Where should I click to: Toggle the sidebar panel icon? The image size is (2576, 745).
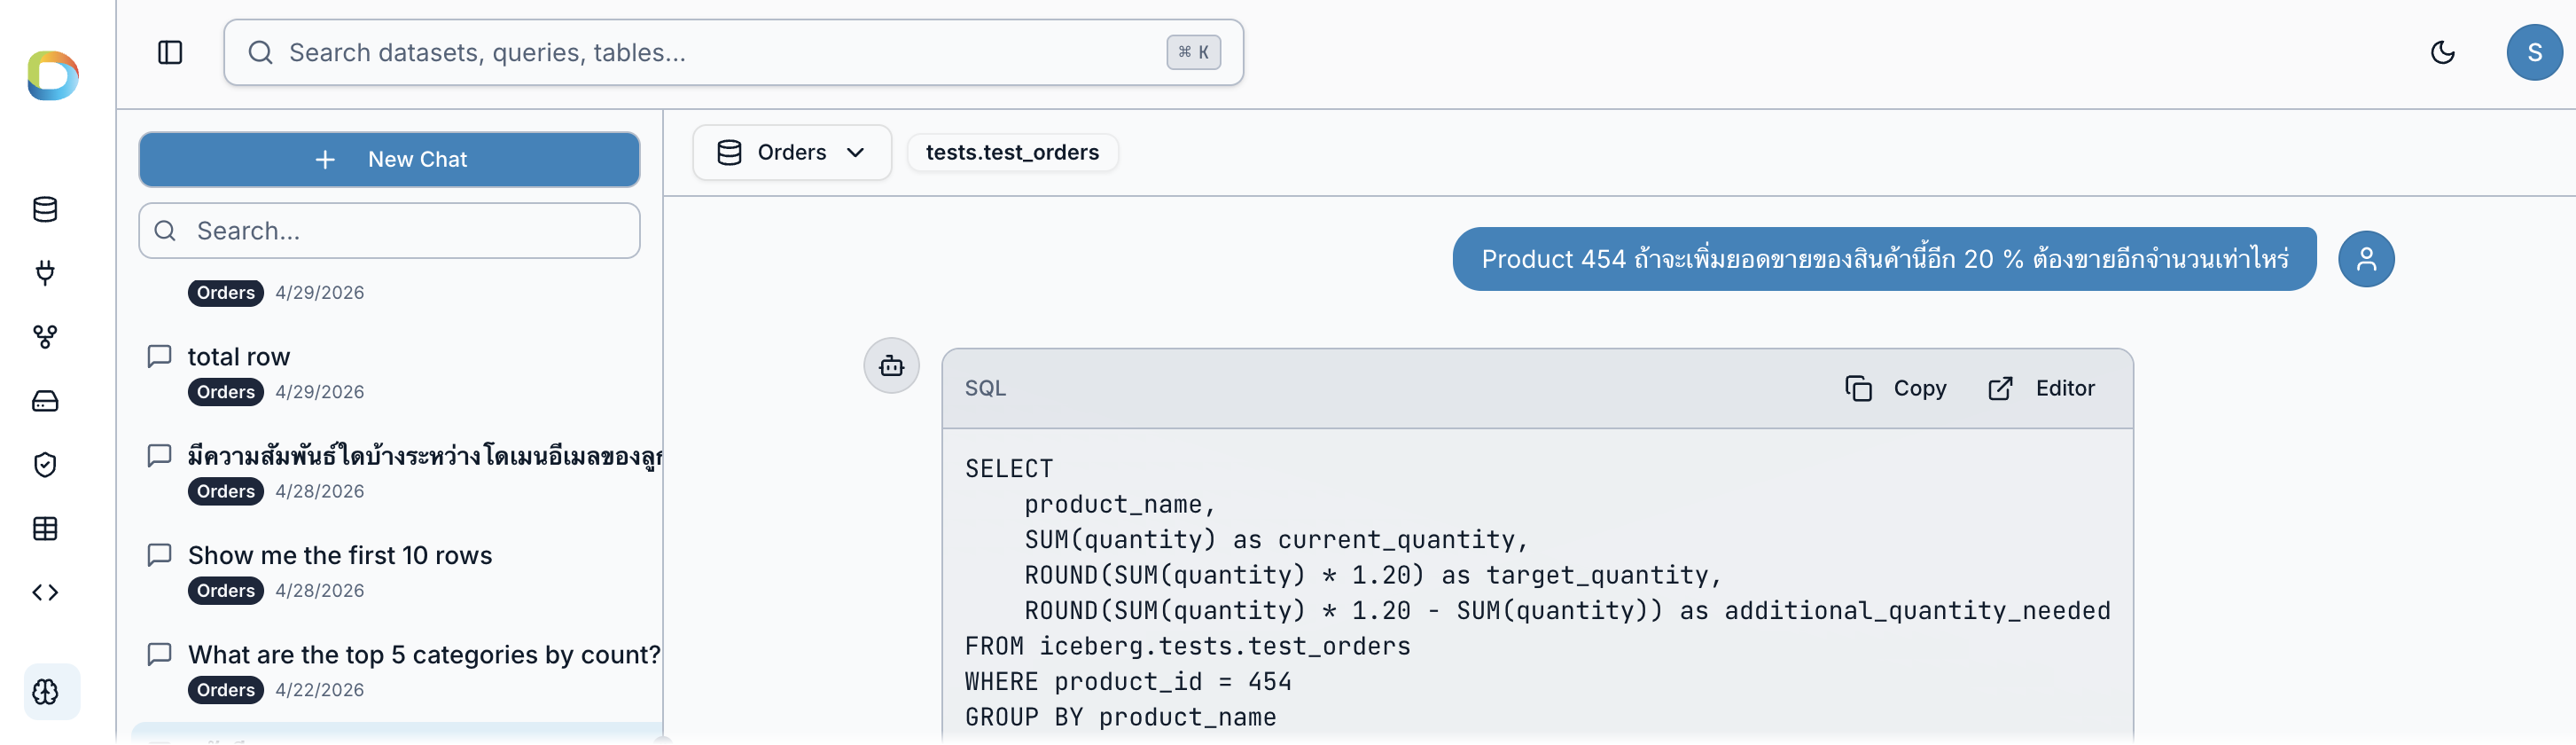pos(170,52)
